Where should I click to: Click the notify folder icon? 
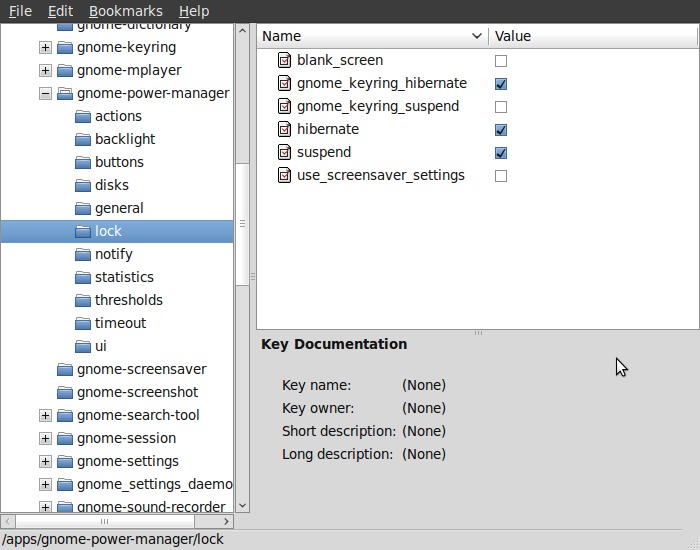[83, 254]
